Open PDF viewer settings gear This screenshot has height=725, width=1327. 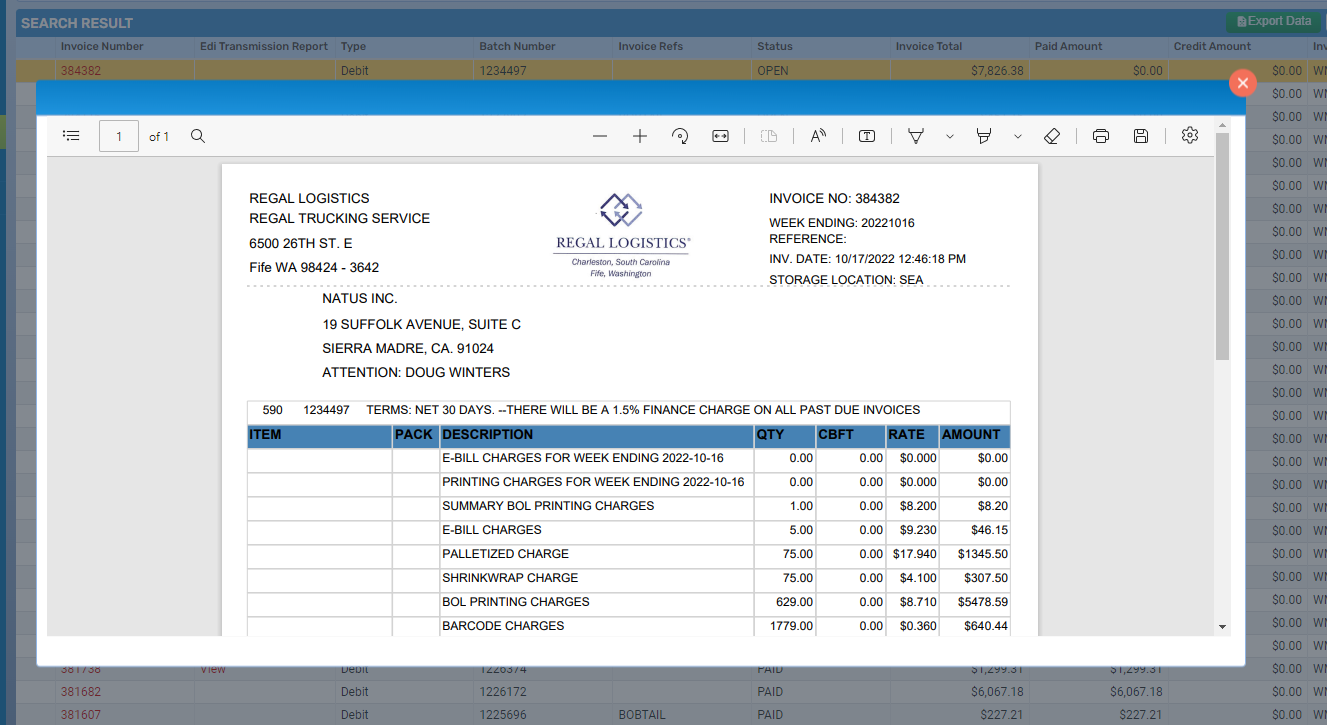coord(1189,135)
